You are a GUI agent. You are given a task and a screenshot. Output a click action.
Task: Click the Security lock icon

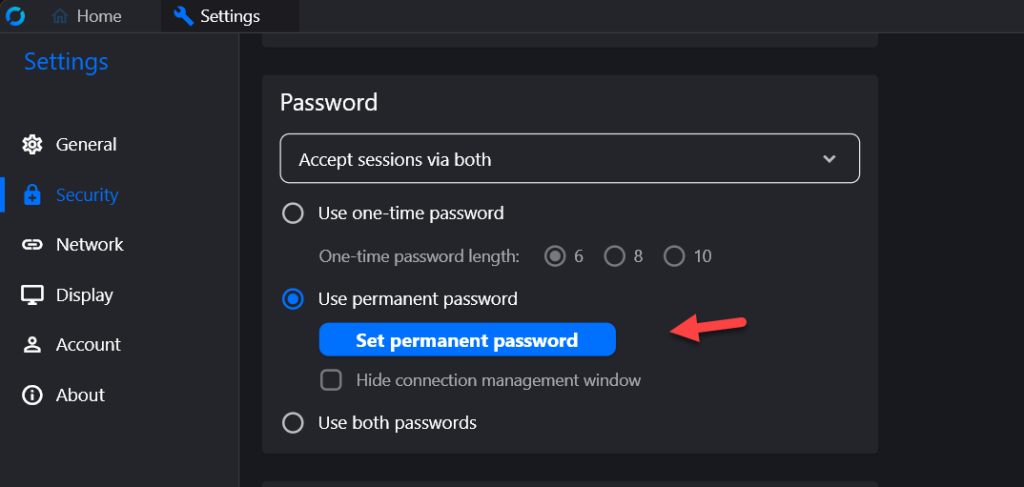(32, 195)
